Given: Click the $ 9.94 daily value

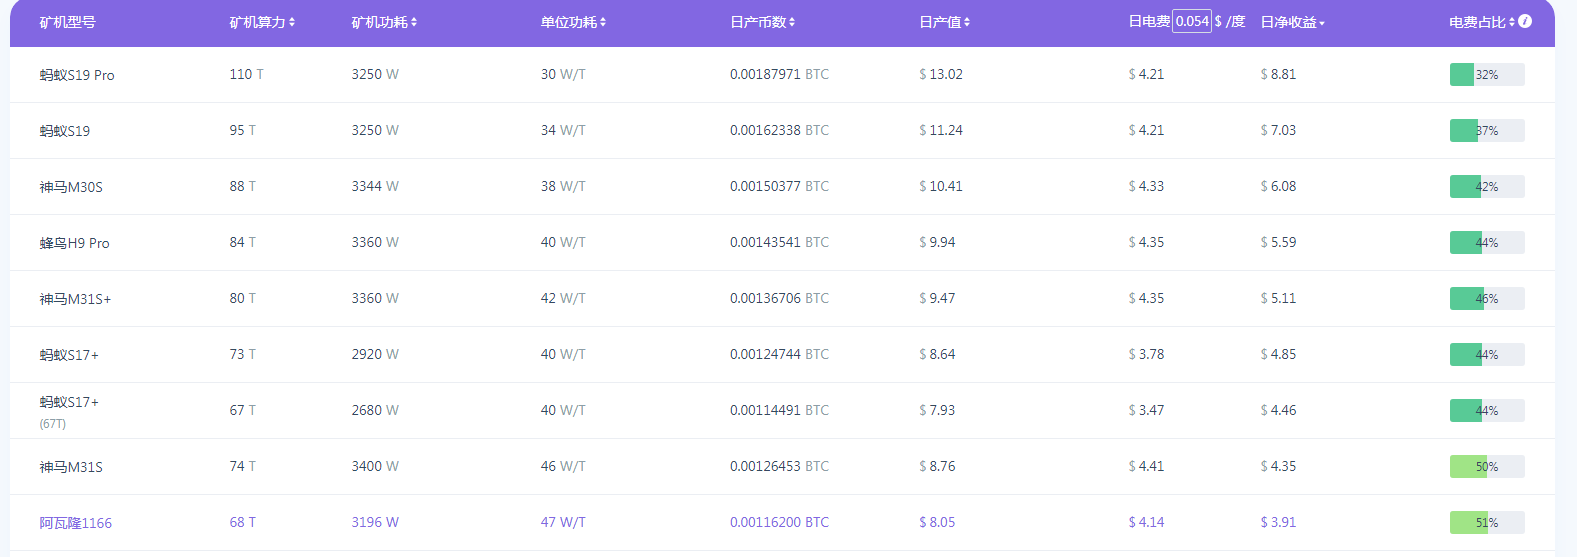Looking at the screenshot, I should [937, 242].
